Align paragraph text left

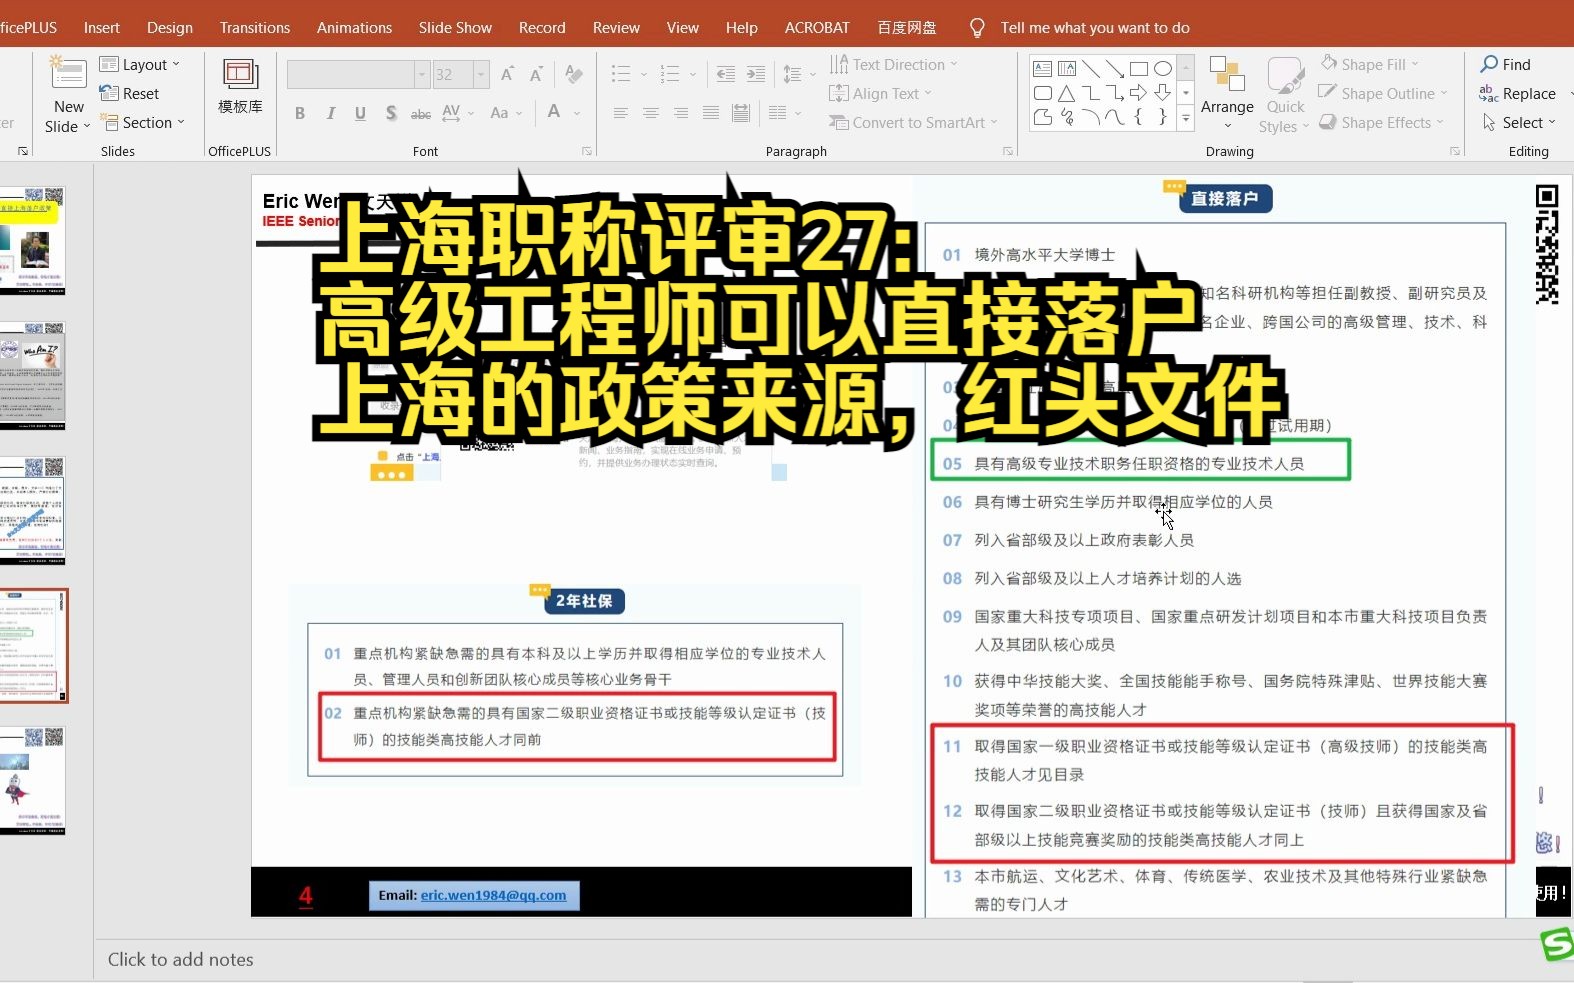[x=621, y=113]
